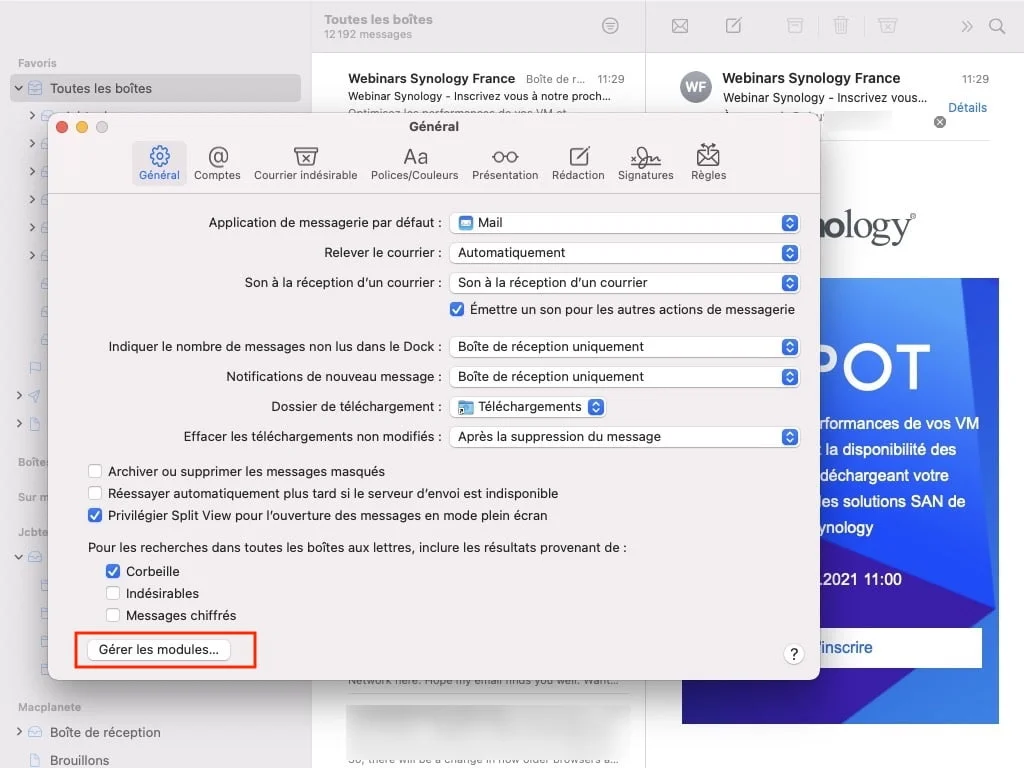Click the archive toolbar icon
Viewport: 1024px width, 768px height.
795,26
